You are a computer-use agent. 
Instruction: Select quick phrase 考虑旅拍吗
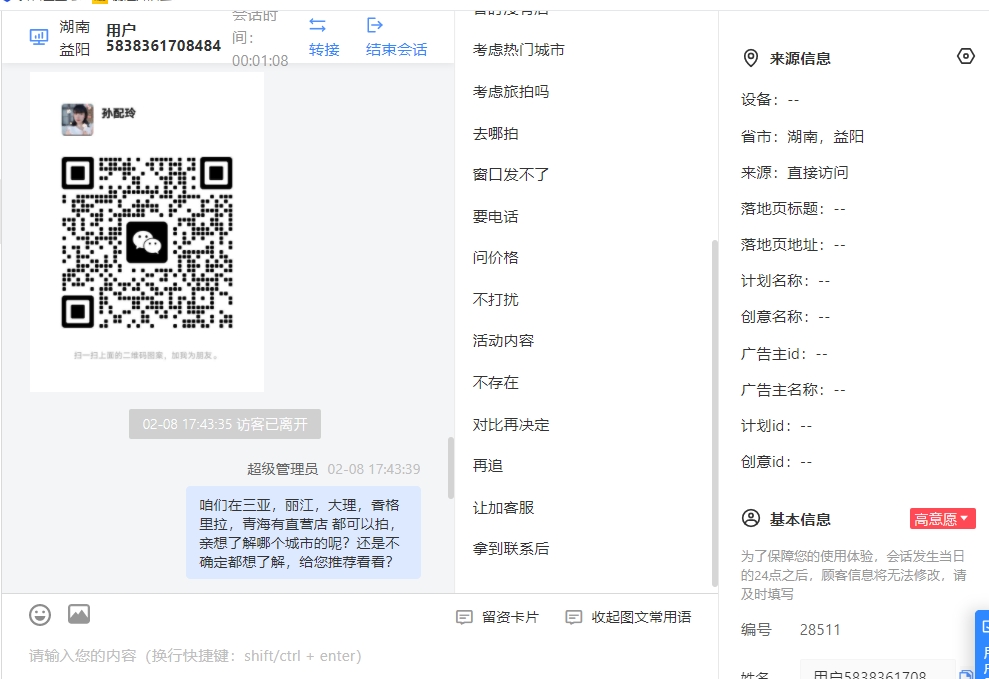pos(511,91)
